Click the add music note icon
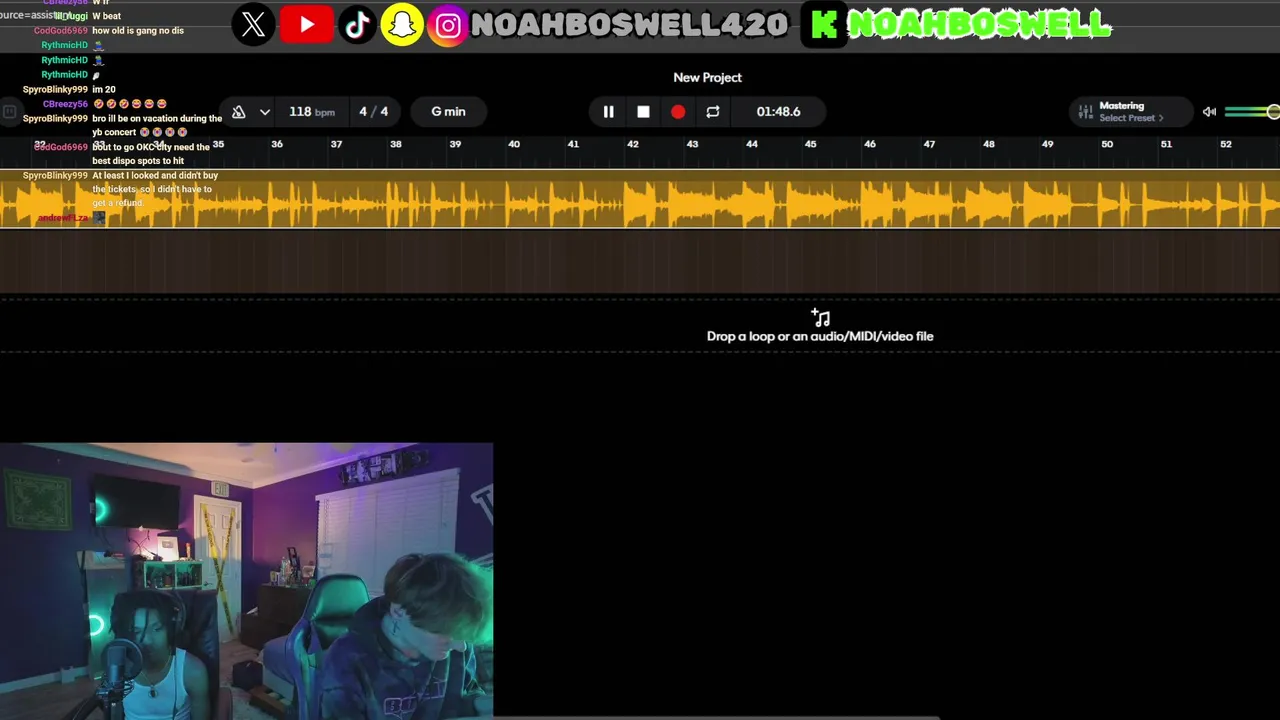This screenshot has width=1280, height=720. point(820,317)
